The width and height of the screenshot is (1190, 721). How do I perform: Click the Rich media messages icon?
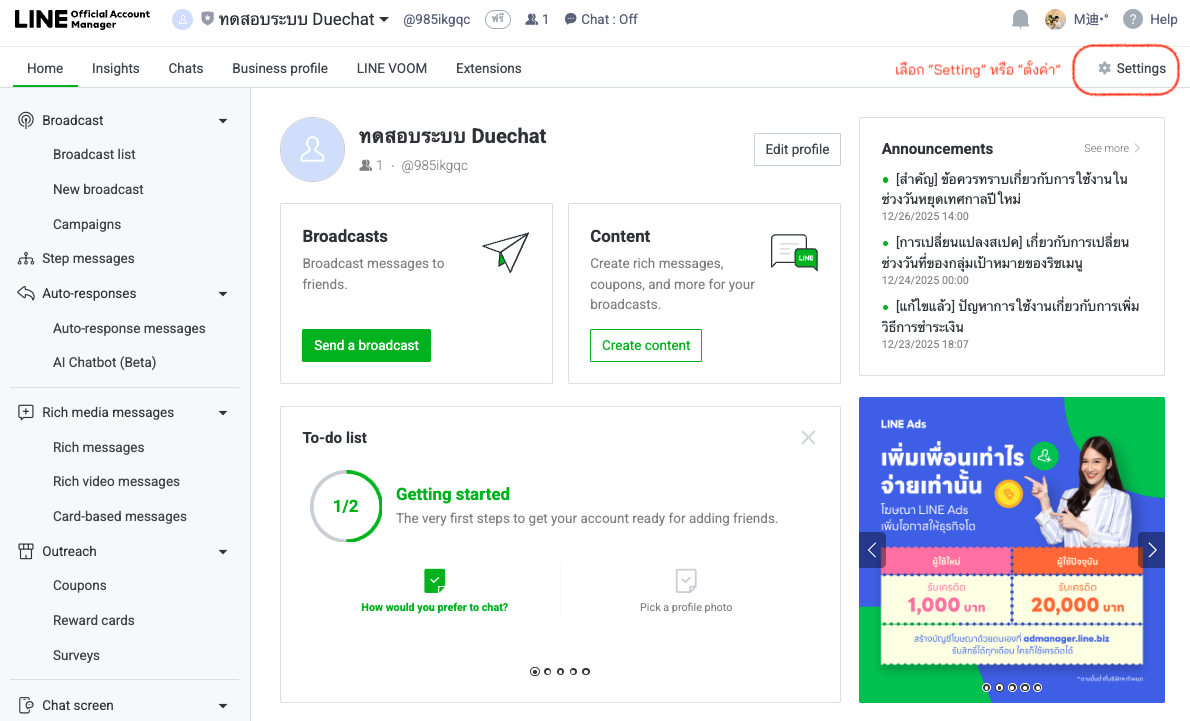[x=26, y=412]
